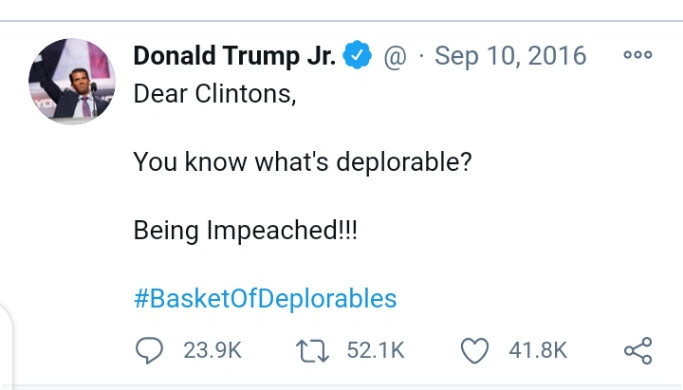Open the three-circle more options menu
Screen dimensions: 683x390
coord(638,54)
